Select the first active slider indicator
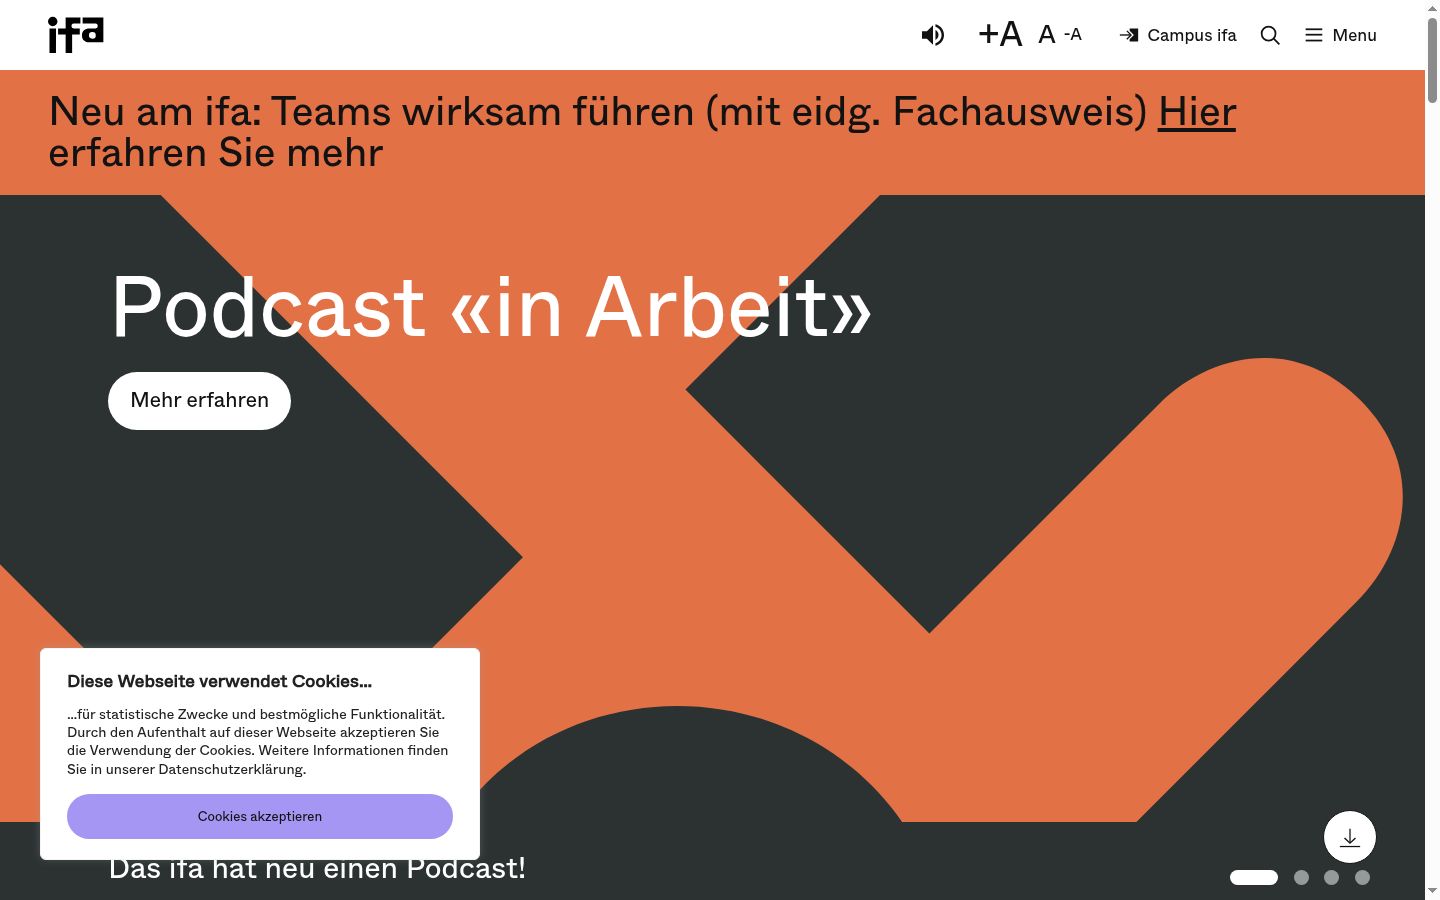This screenshot has height=900, width=1440. click(1254, 877)
